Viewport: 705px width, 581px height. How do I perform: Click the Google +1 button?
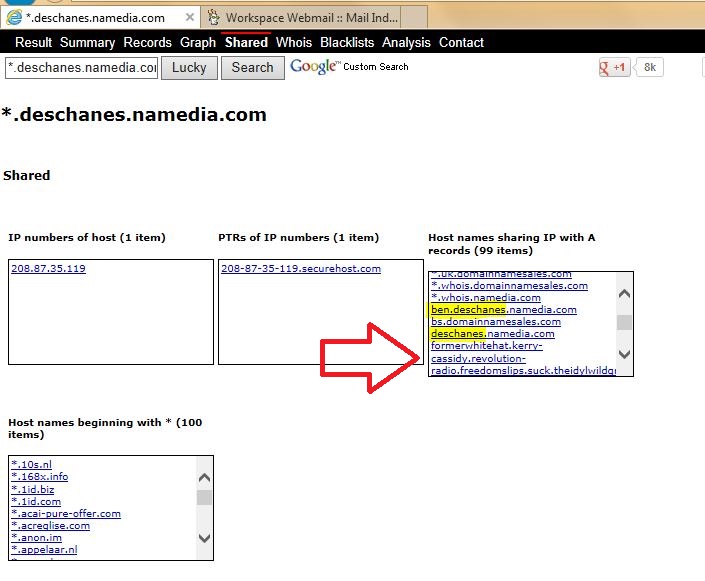click(x=613, y=67)
